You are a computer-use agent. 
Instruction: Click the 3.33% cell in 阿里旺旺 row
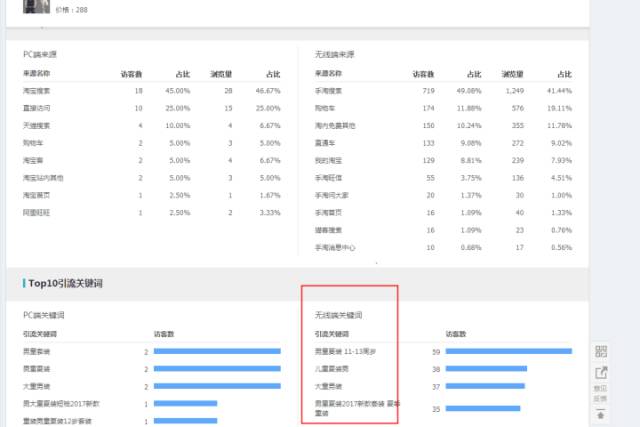tap(270, 213)
